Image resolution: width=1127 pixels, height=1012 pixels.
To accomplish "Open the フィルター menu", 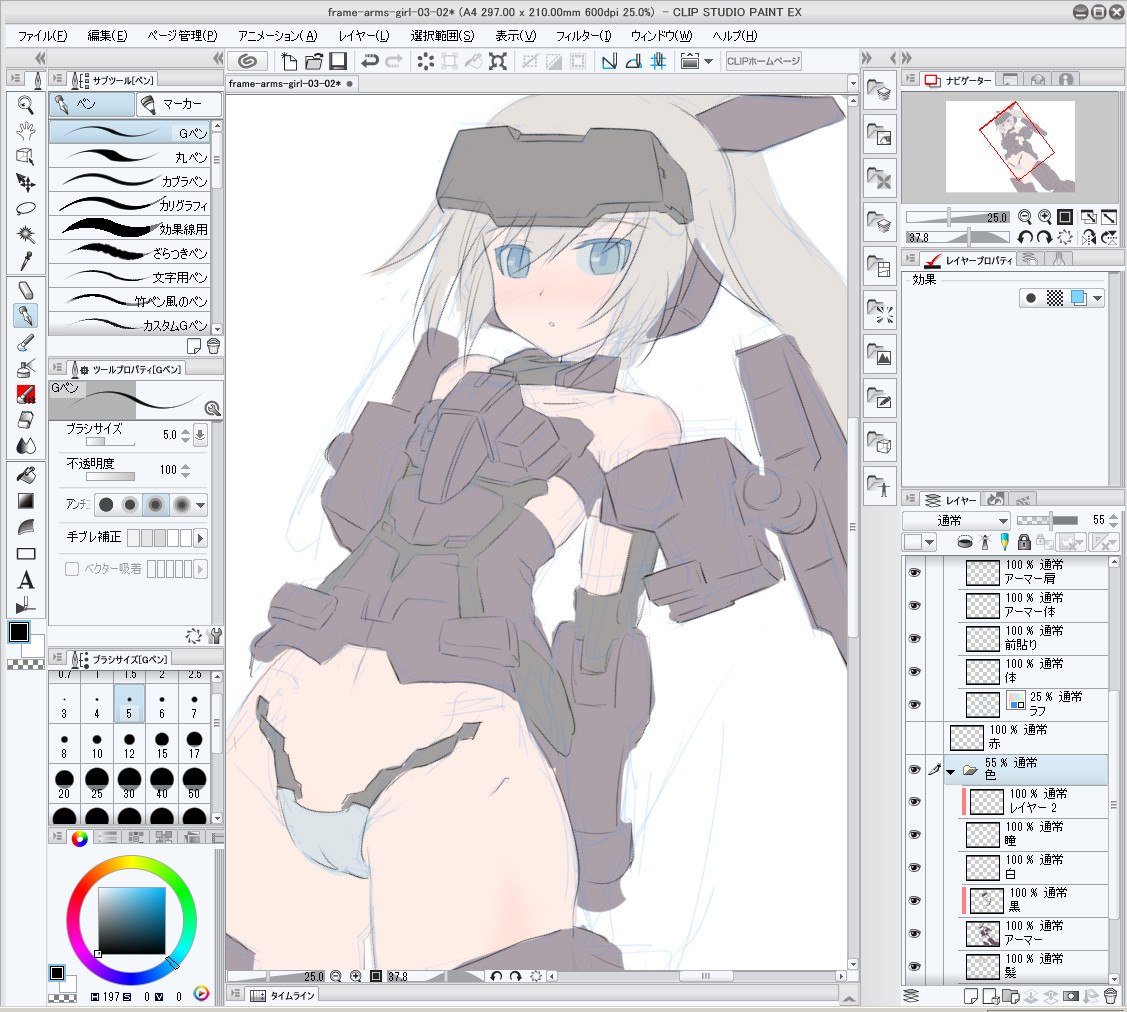I will point(583,36).
